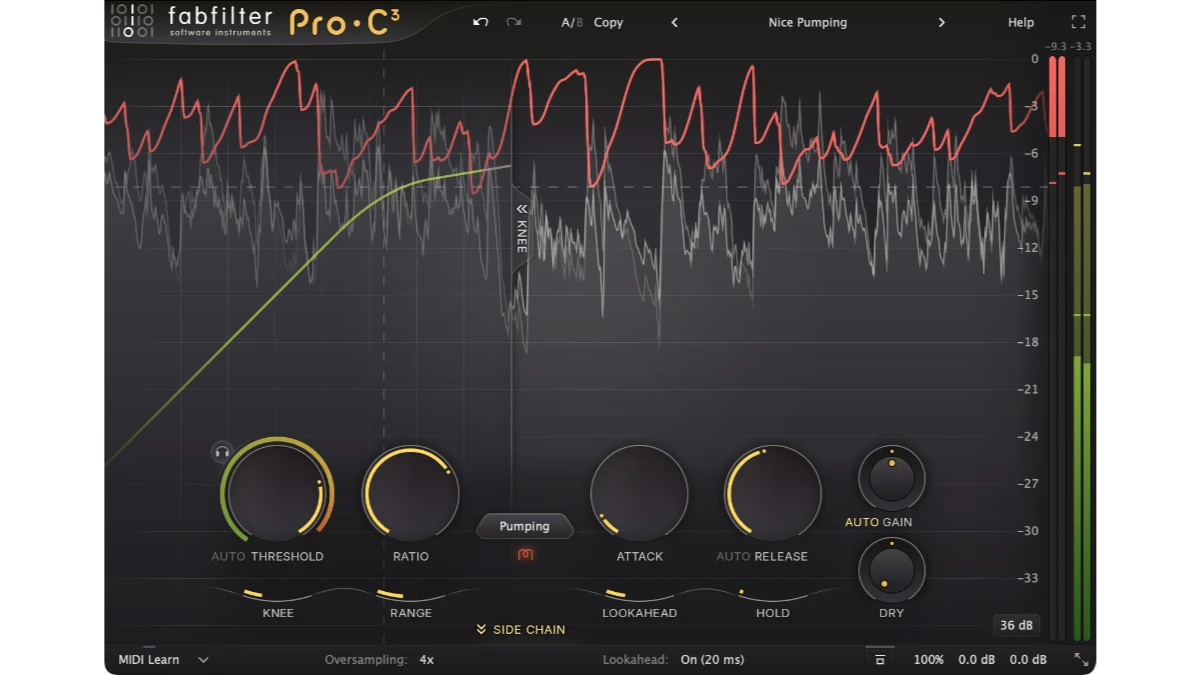Click the first 0.0 dB level value
This screenshot has width=1200, height=675.
(x=977, y=660)
